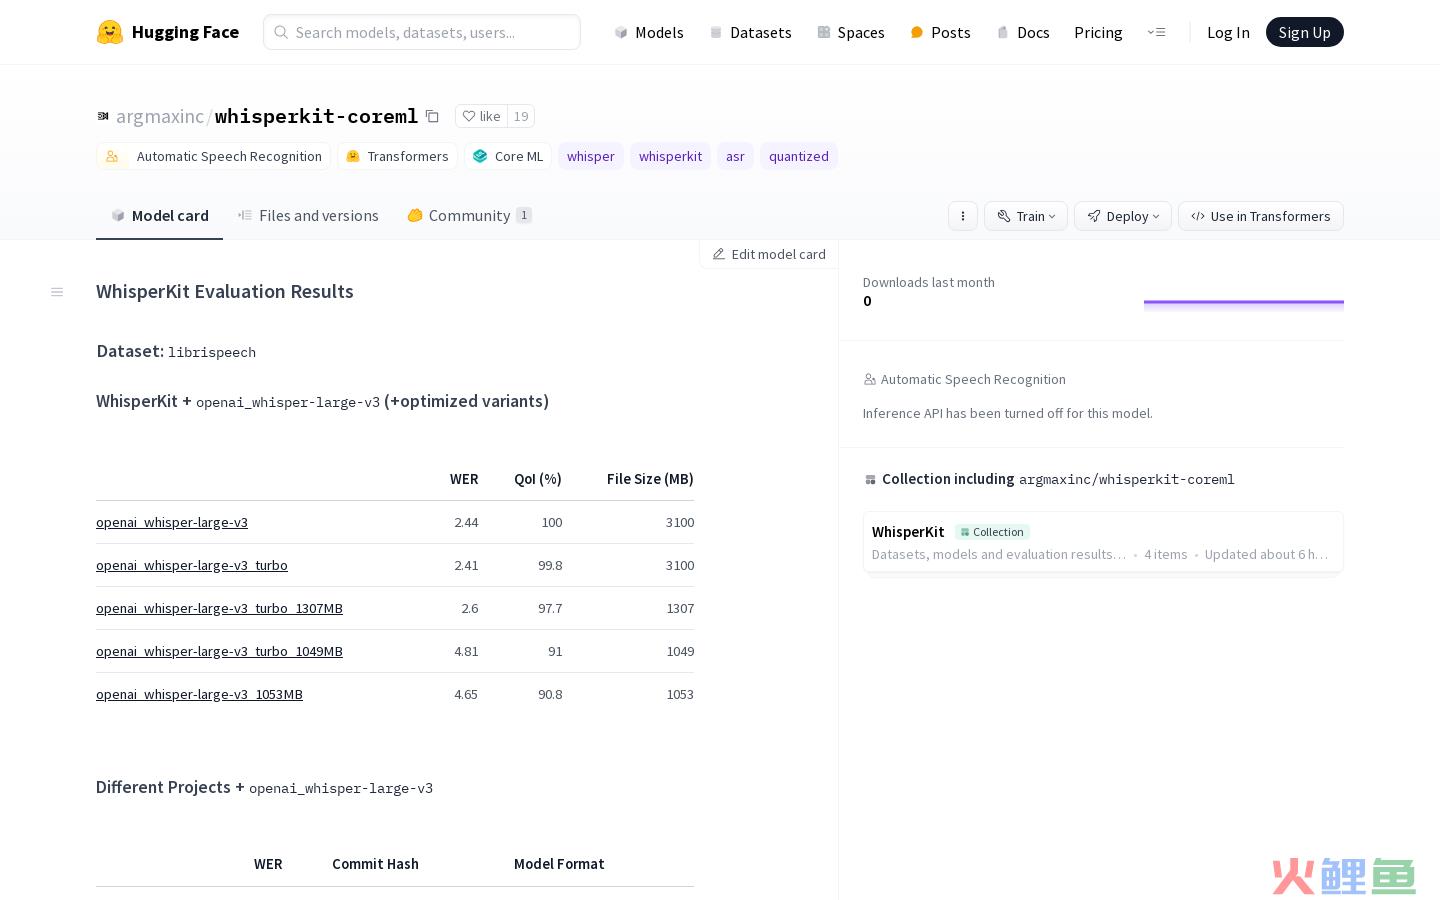Click Use in Transformers button
The image size is (1440, 900).
(1261, 216)
